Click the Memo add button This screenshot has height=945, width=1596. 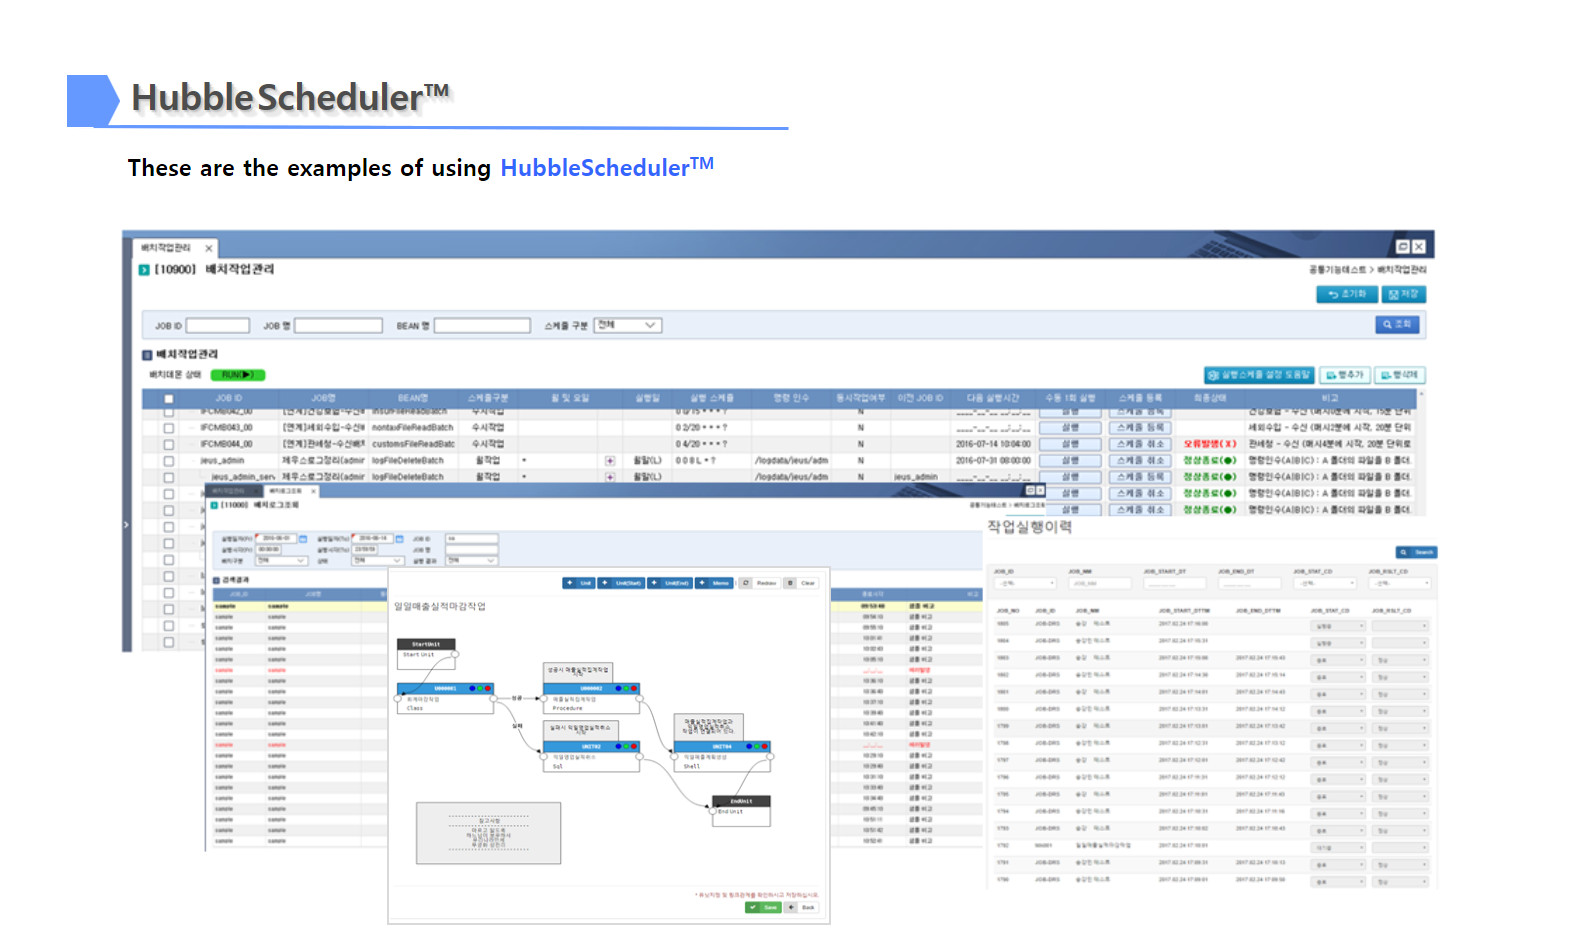click(715, 583)
